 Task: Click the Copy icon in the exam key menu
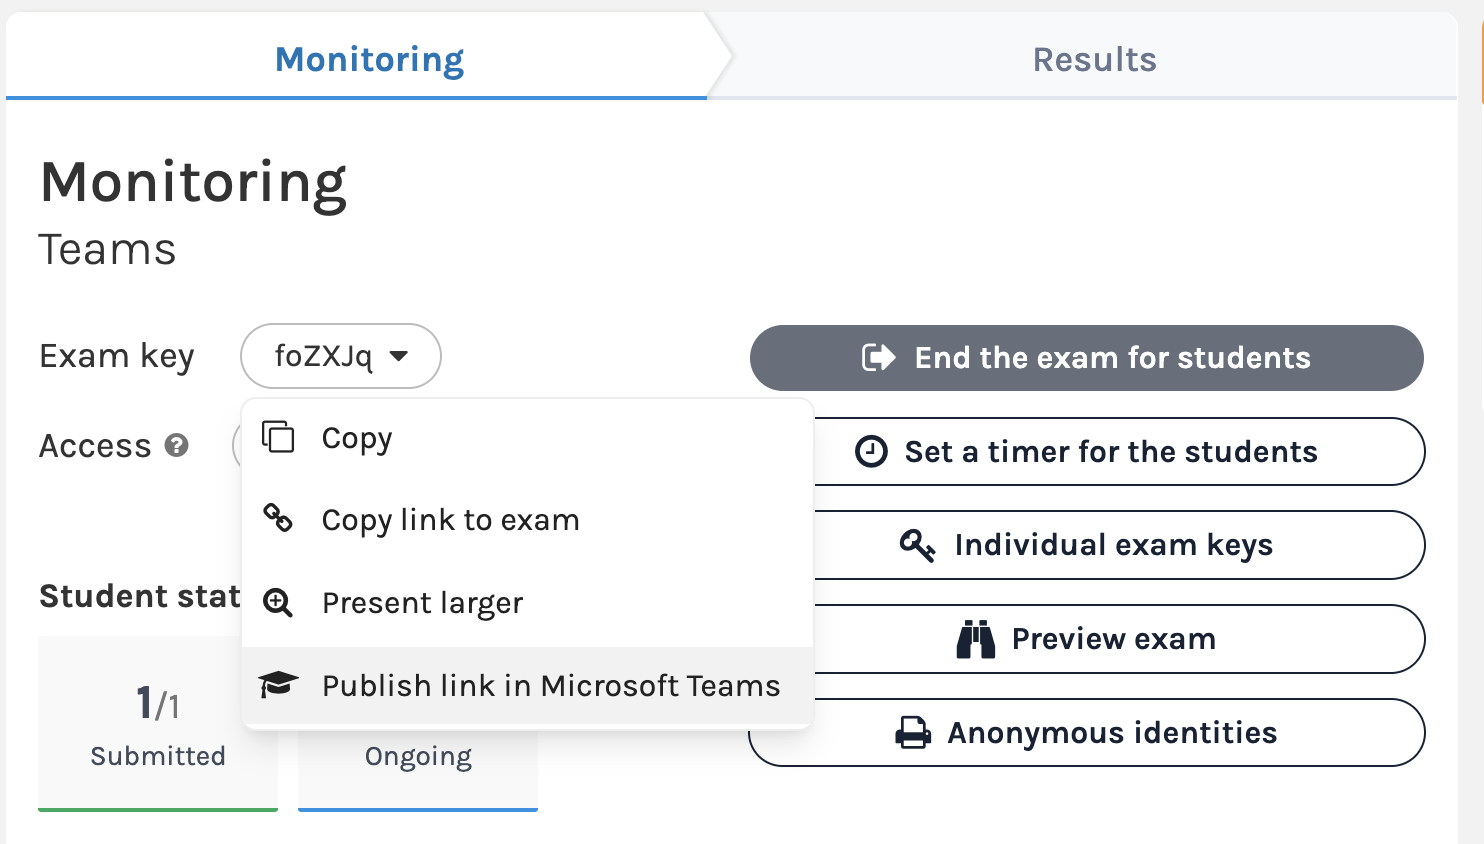coord(277,437)
